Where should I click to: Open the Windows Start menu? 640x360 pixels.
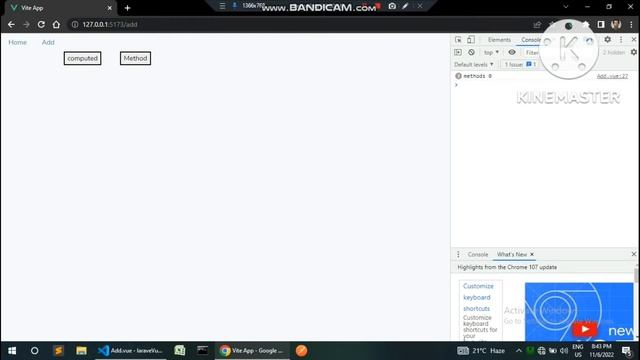(12, 351)
